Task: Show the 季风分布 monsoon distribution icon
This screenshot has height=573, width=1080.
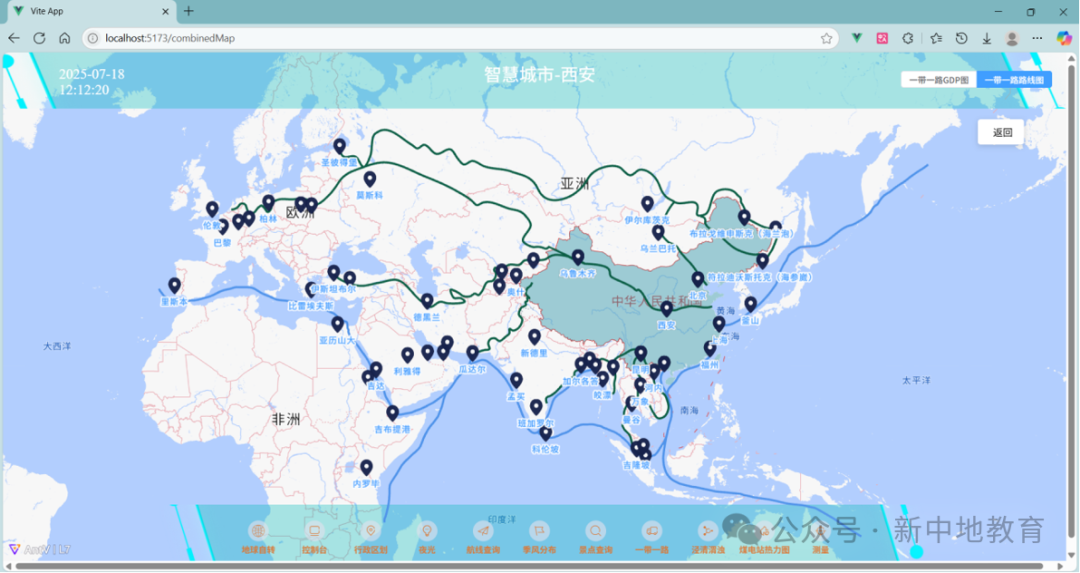Action: click(539, 531)
